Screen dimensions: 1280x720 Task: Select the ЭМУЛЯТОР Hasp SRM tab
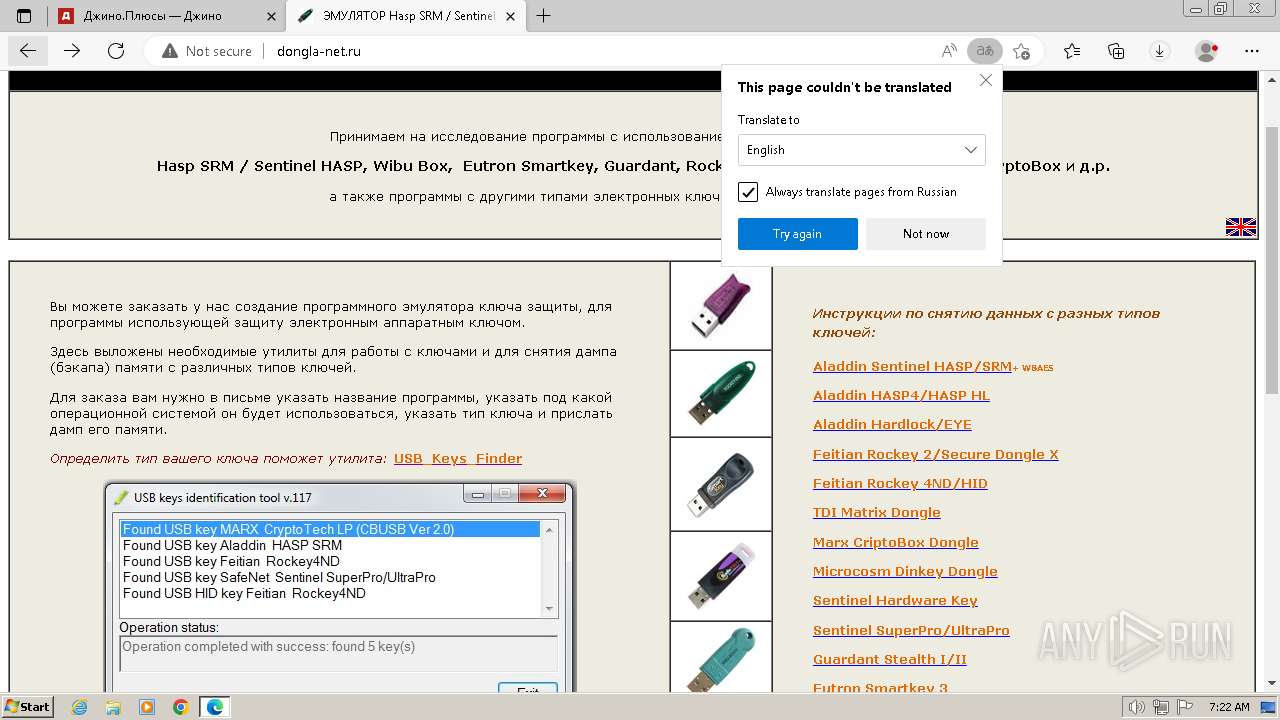pos(408,16)
